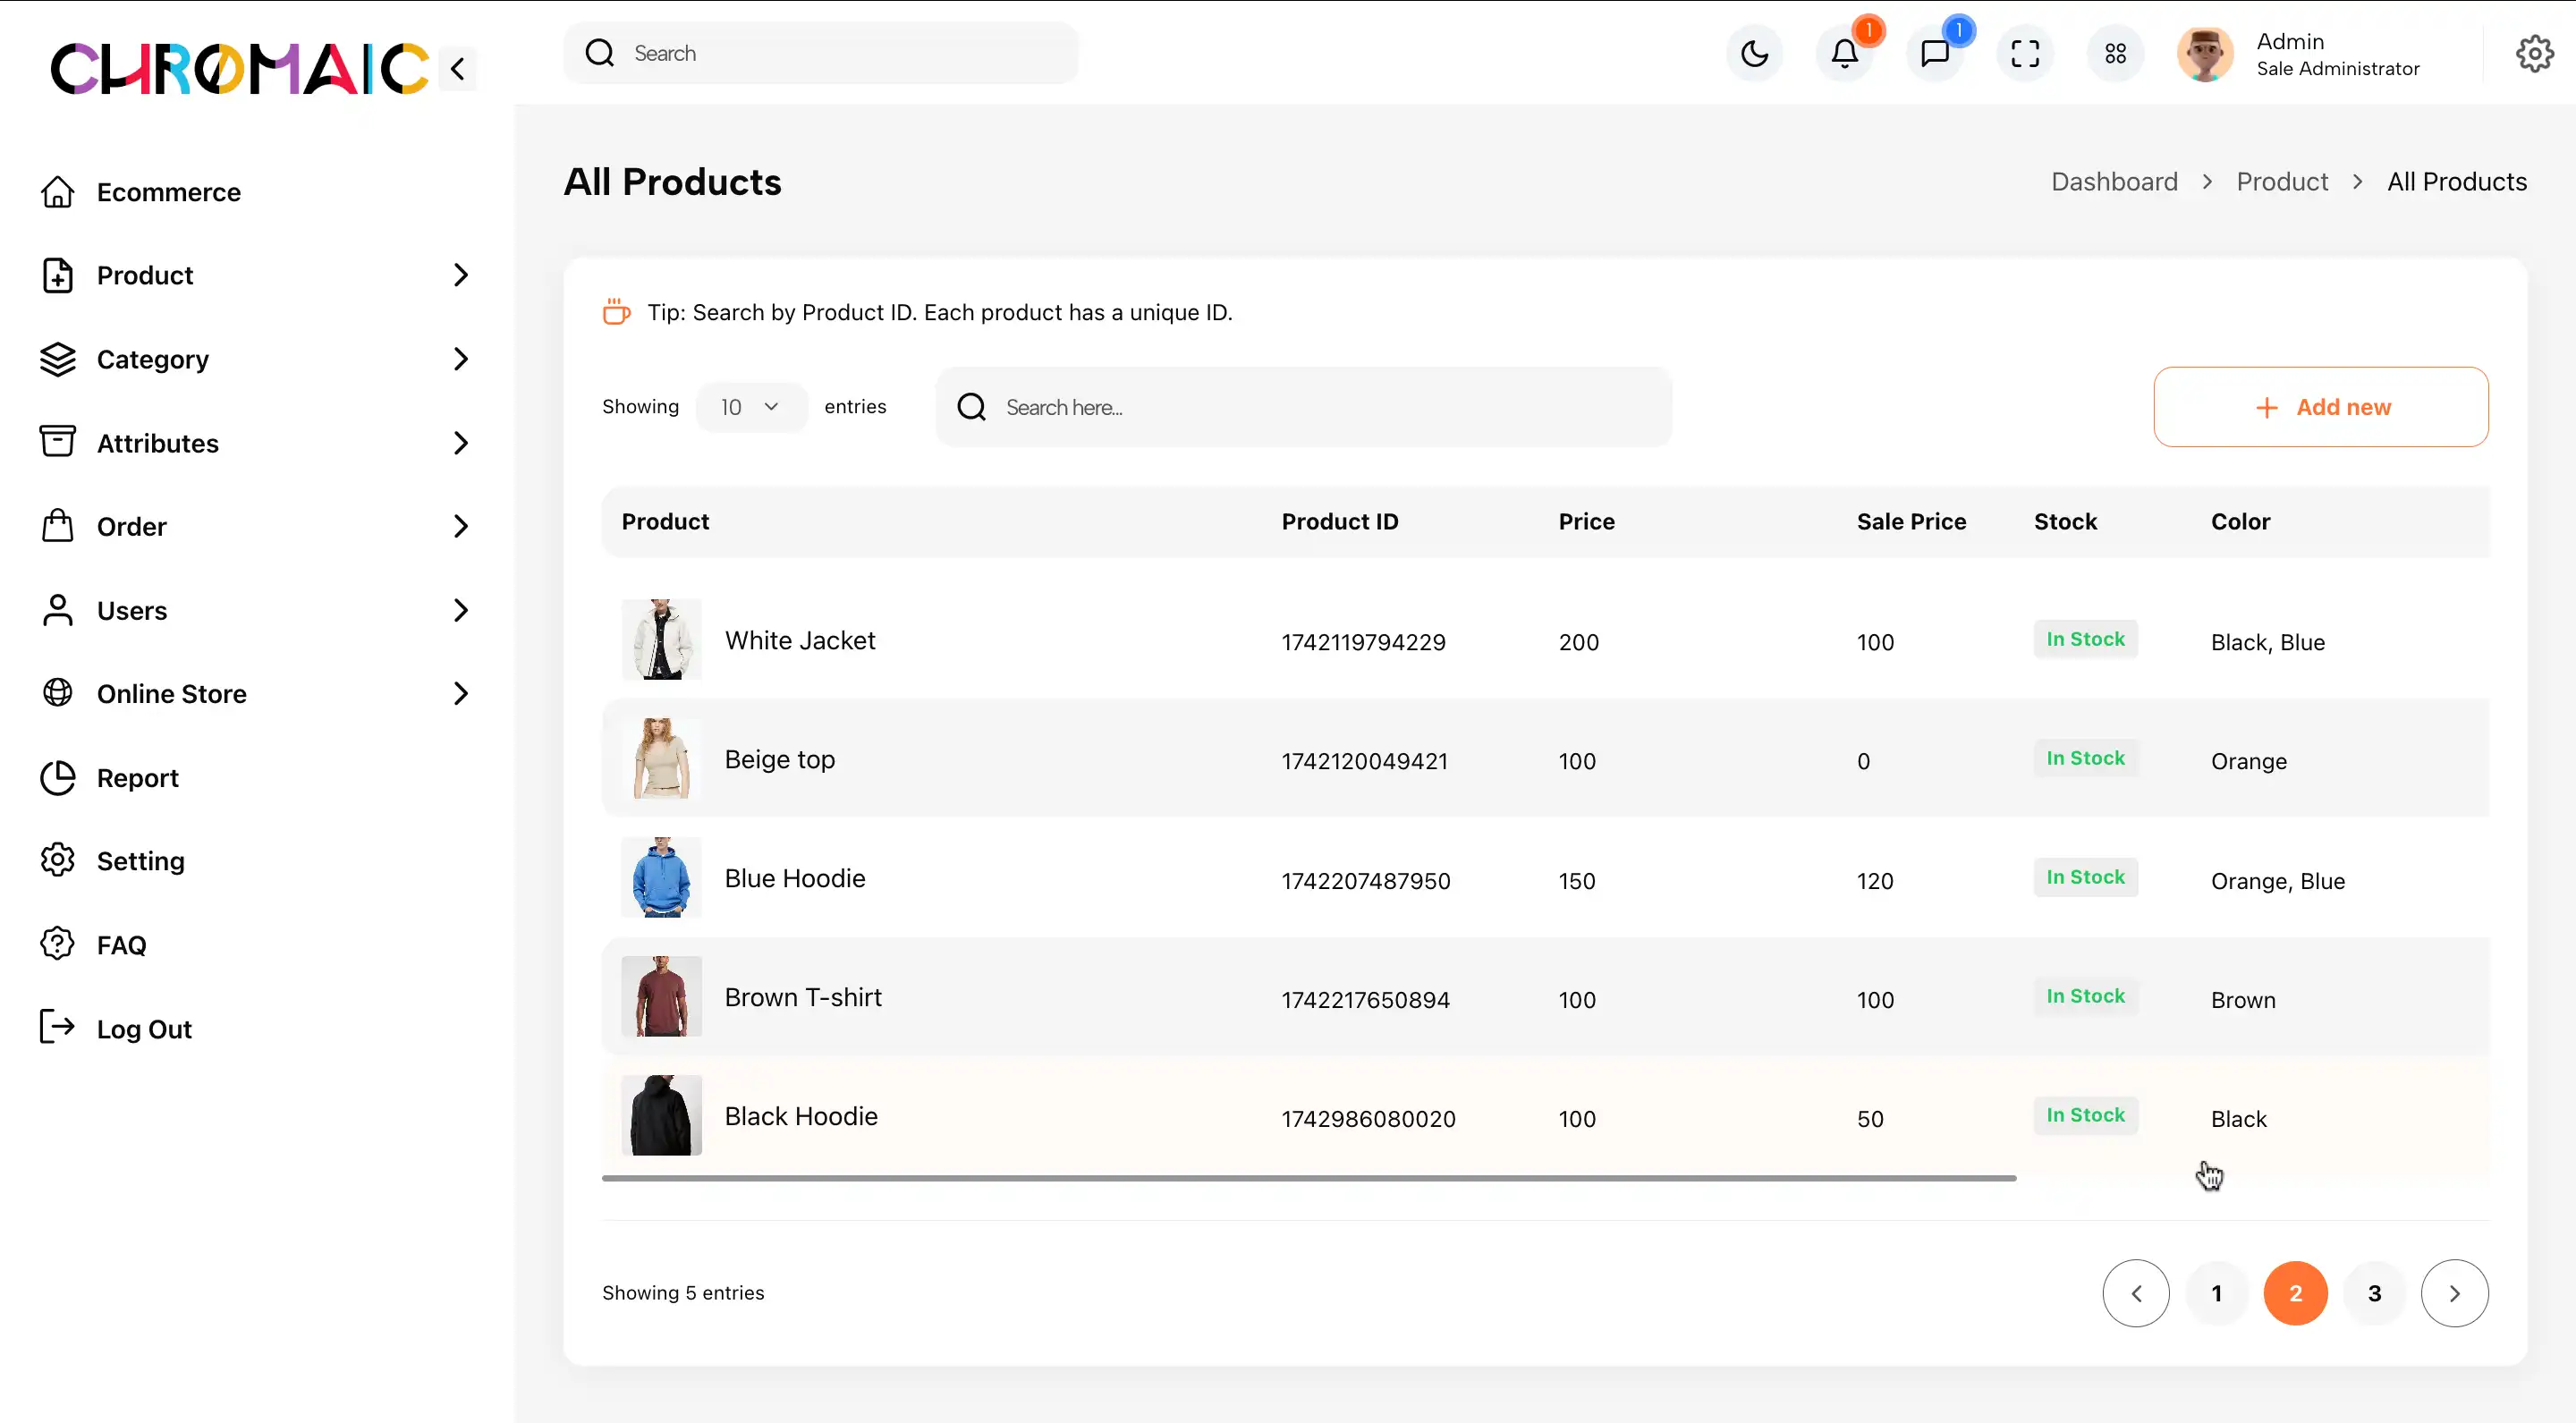Open the apps grid icon
This screenshot has height=1423, width=2576.
tap(2115, 54)
